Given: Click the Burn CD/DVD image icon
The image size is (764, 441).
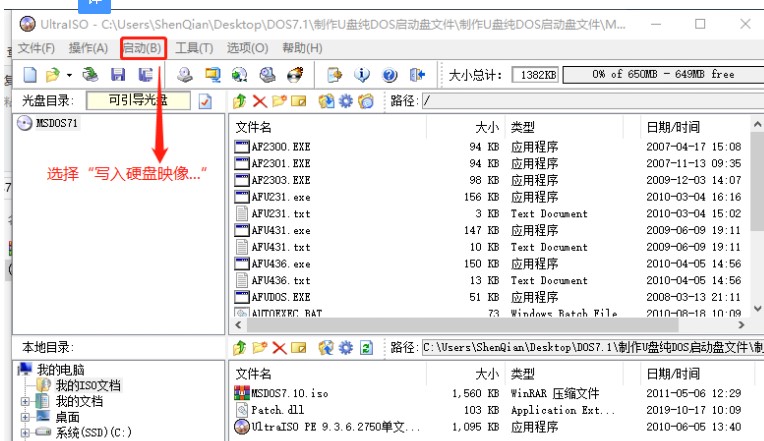Looking at the screenshot, I should coord(295,75).
